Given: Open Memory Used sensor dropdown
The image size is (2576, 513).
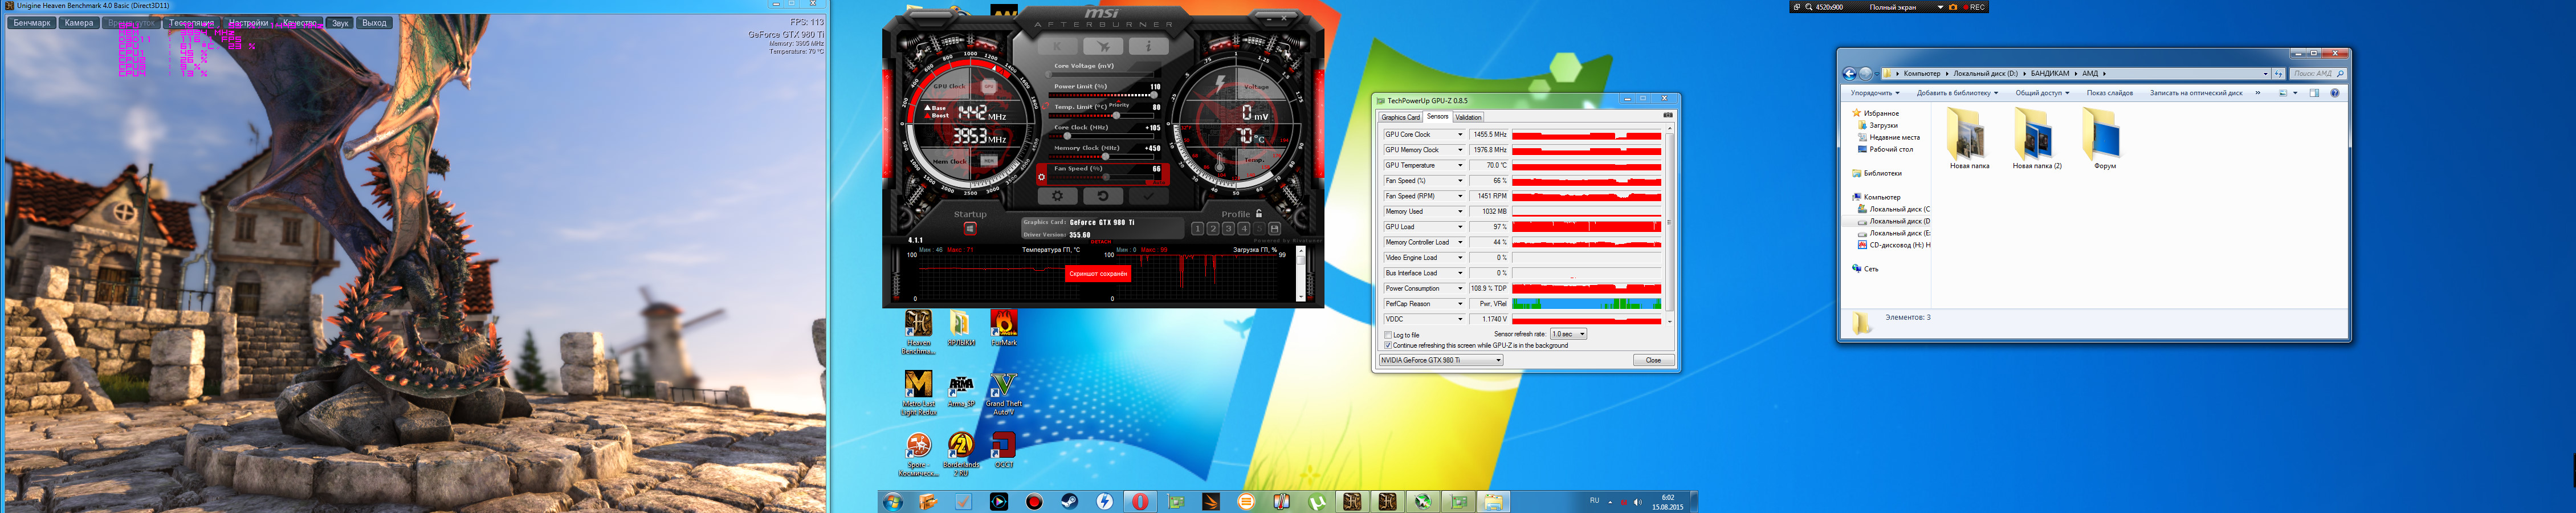Looking at the screenshot, I should tap(1460, 211).
